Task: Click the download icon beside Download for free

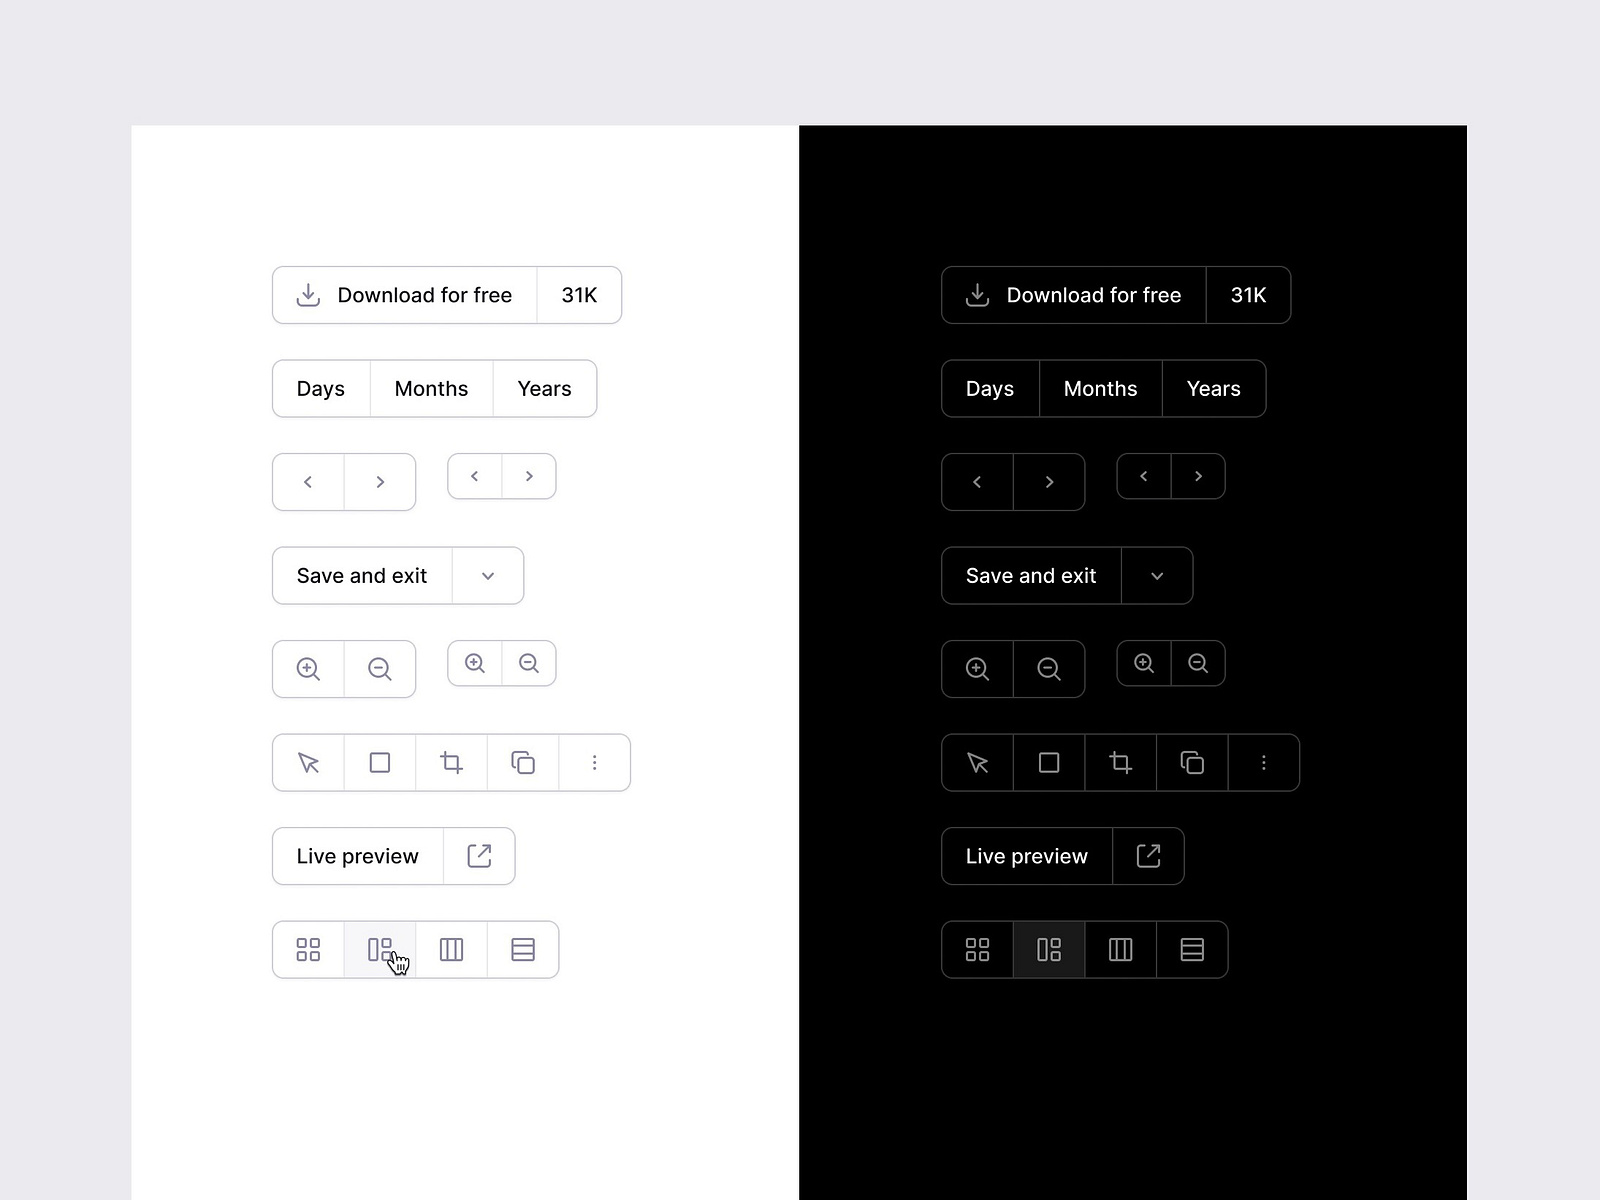Action: (307, 295)
